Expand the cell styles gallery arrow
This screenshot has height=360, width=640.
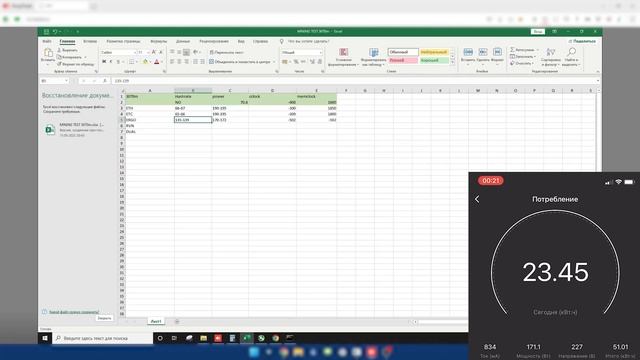pyautogui.click(x=452, y=62)
